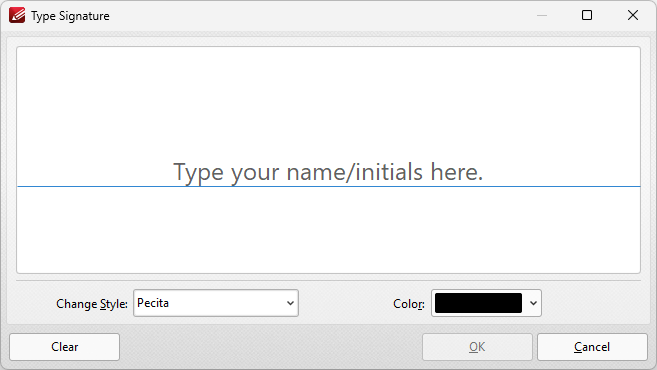Click the 'Type Signature' title text
The width and height of the screenshot is (657, 370).
point(70,16)
